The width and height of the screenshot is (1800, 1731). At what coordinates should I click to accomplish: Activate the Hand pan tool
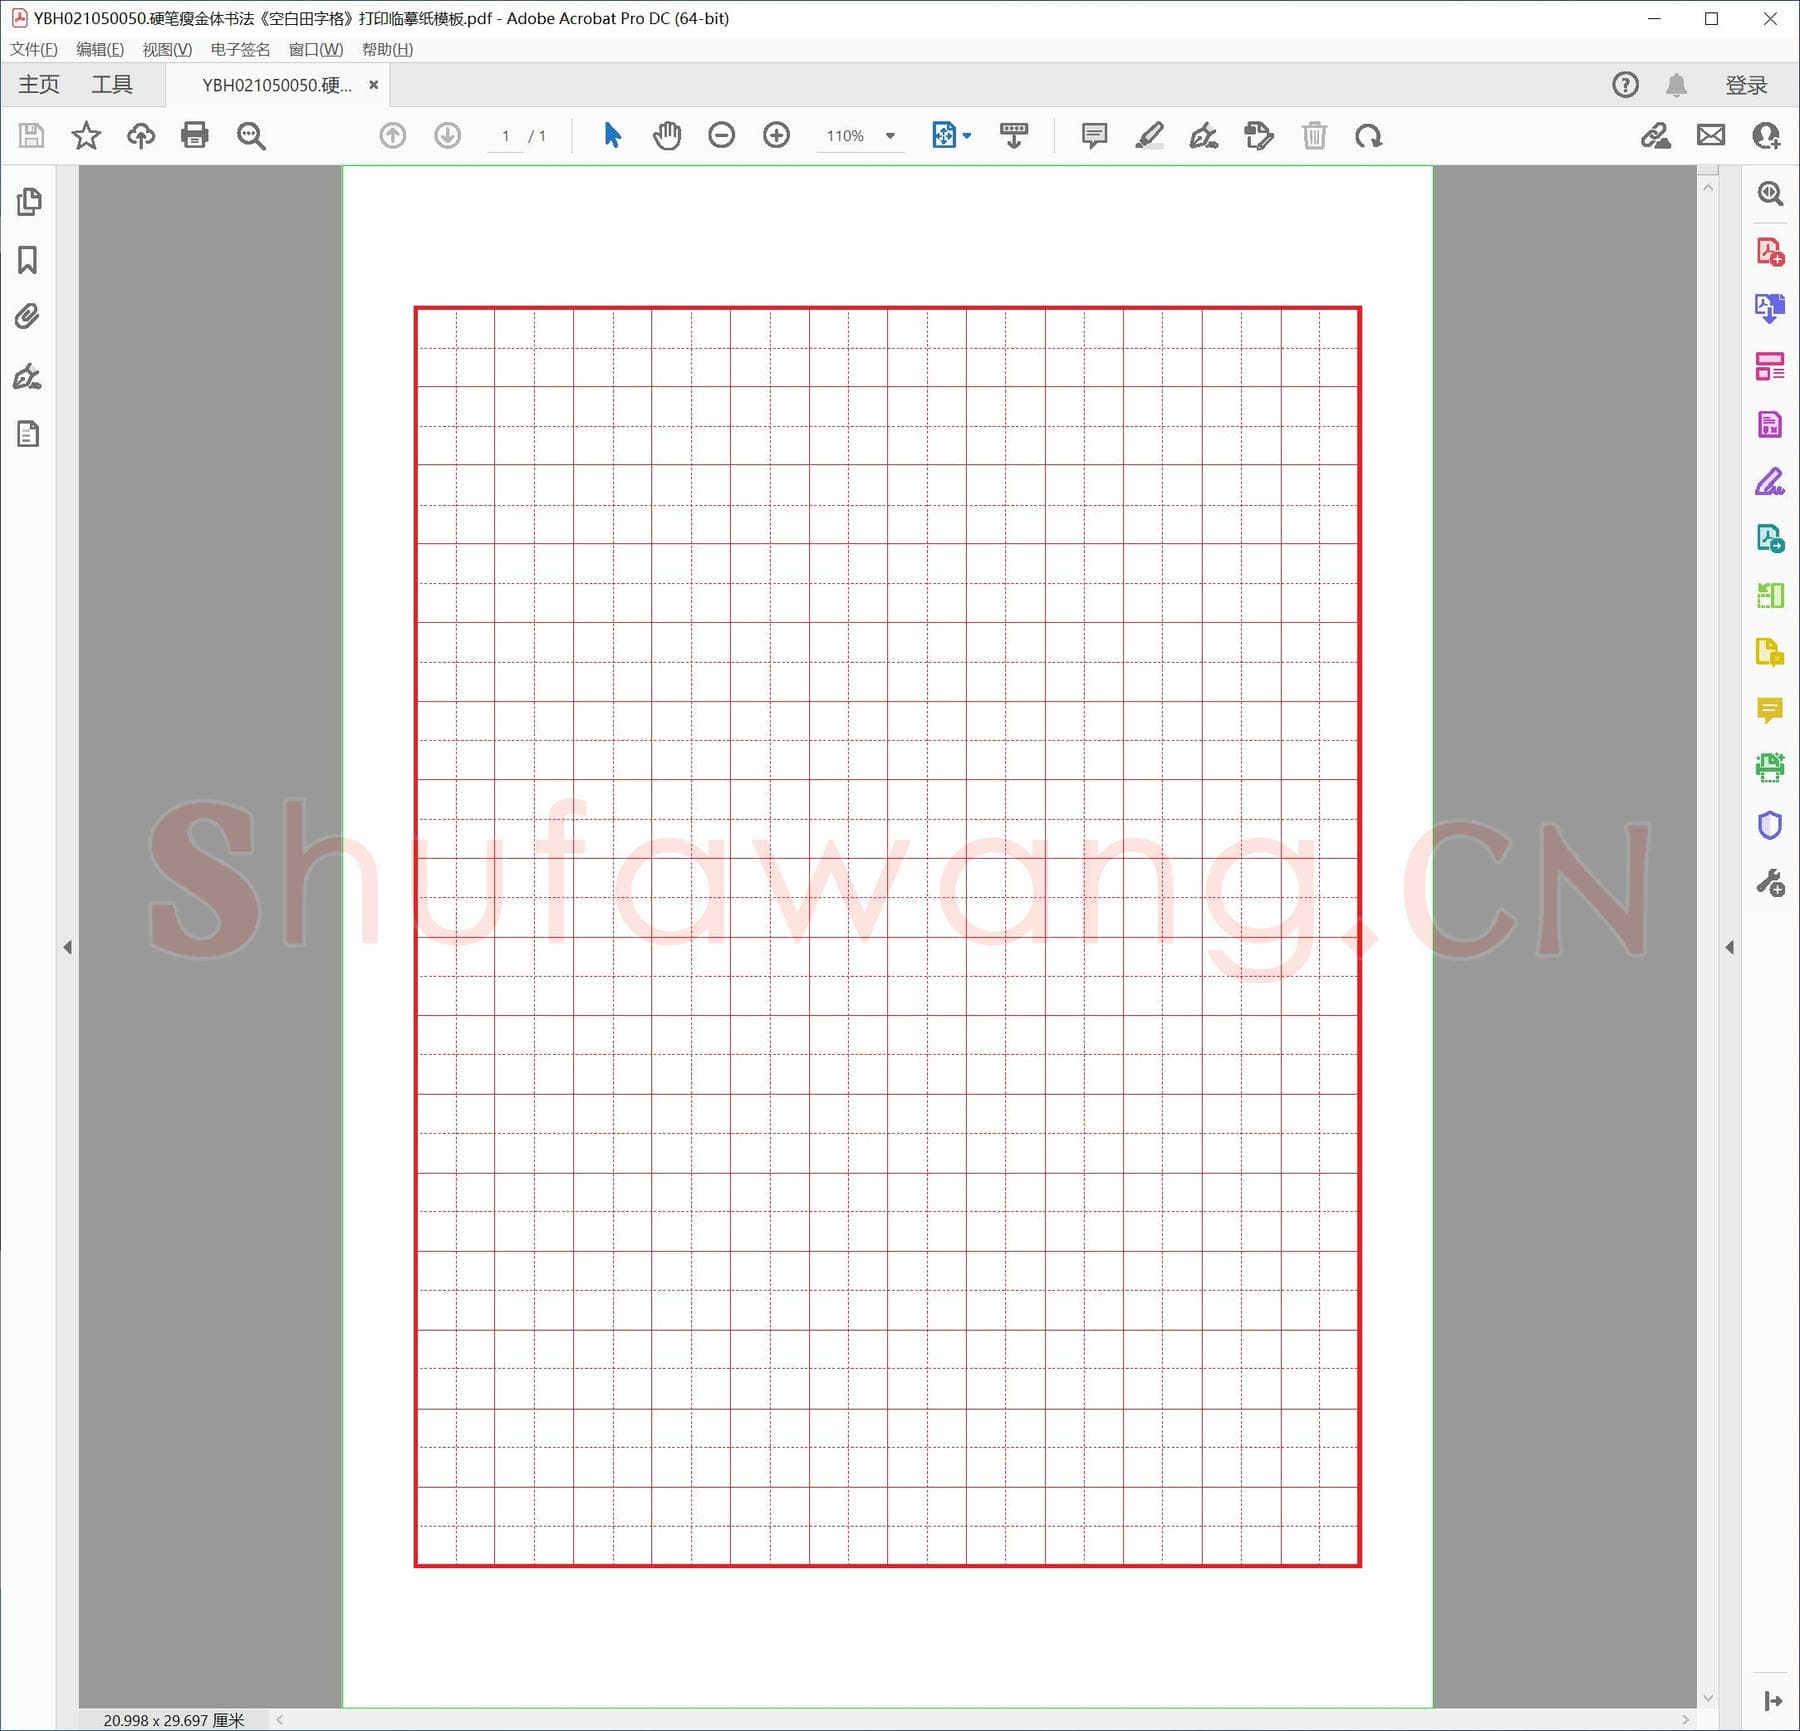(667, 135)
